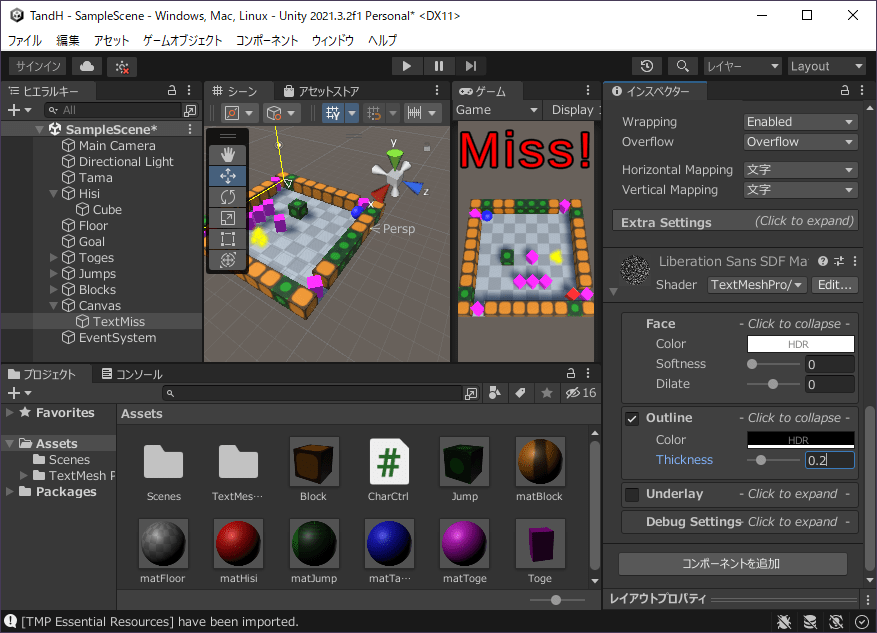Click the Project search-by-type icon

494,393
